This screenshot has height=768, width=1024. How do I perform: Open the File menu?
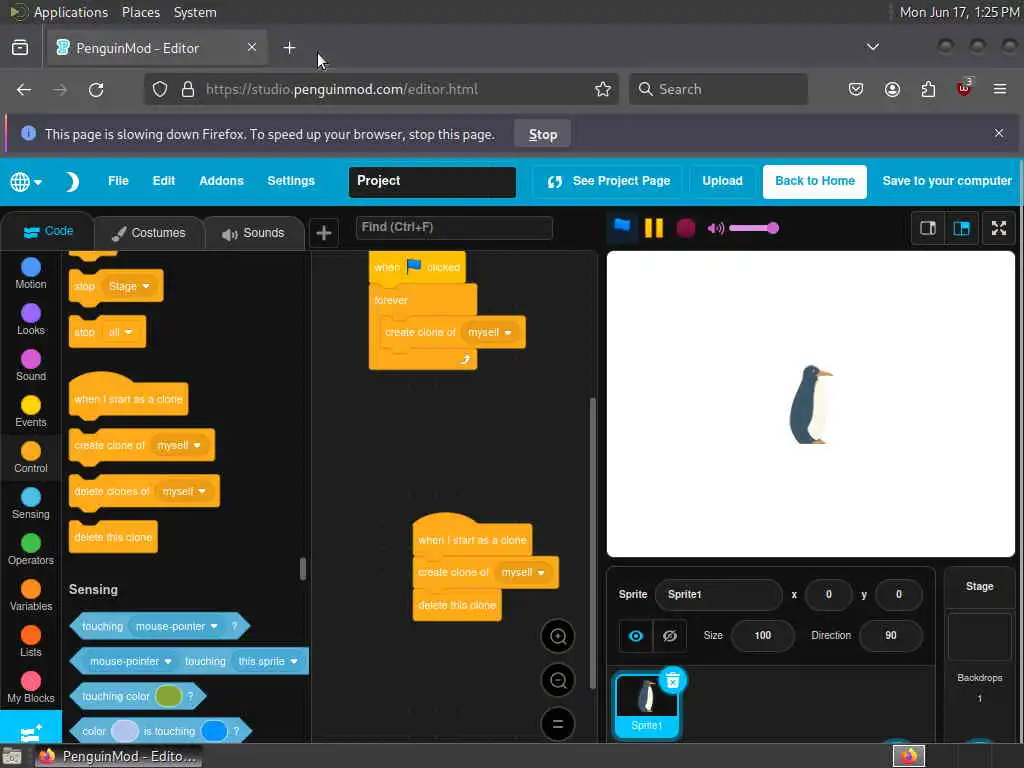point(118,181)
